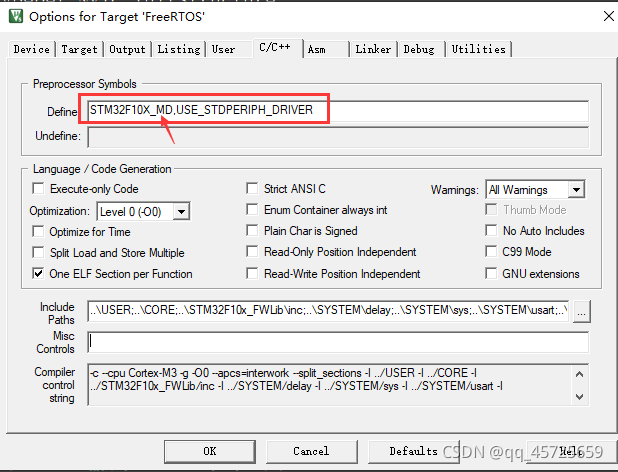618x472 pixels.
Task: Switch to the Linker tab
Action: point(373,50)
